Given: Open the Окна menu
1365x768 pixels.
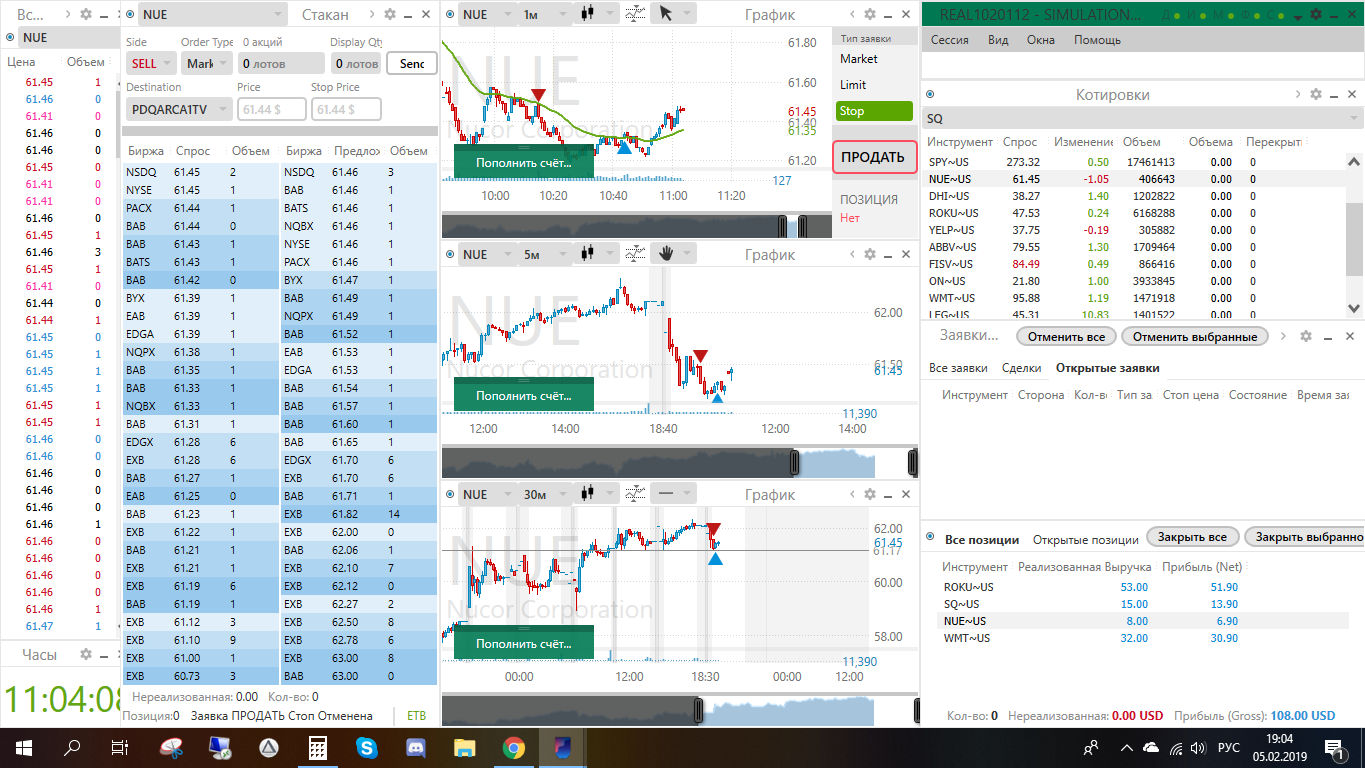Looking at the screenshot, I should point(1041,40).
